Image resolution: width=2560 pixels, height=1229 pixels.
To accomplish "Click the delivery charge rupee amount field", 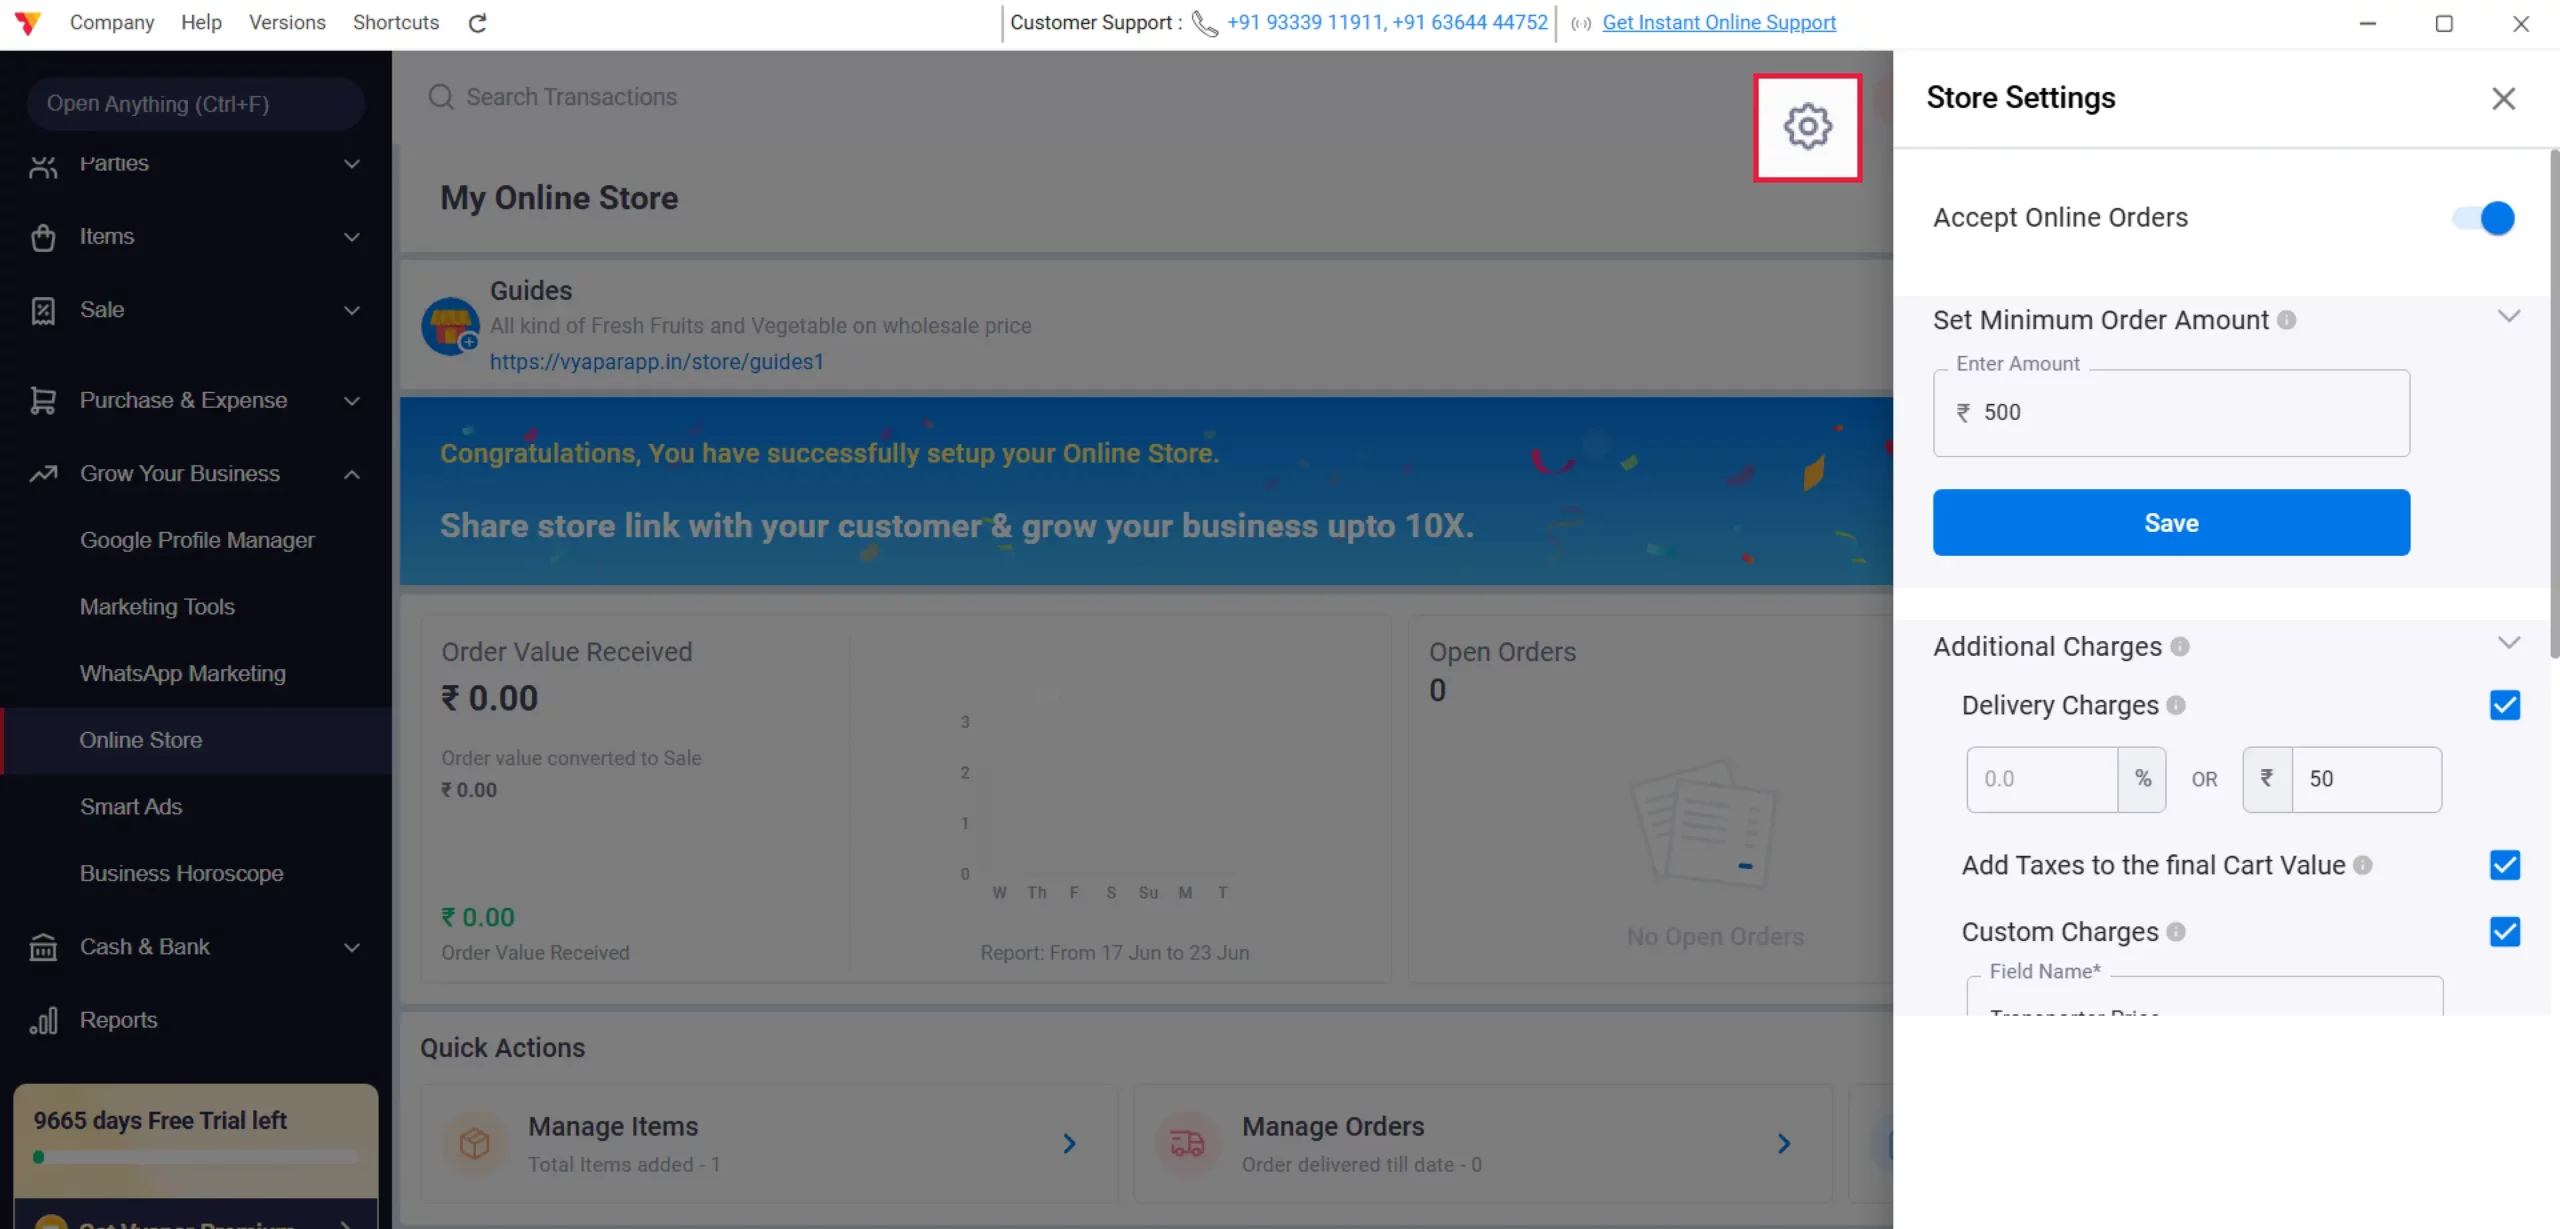I will 2366,780.
